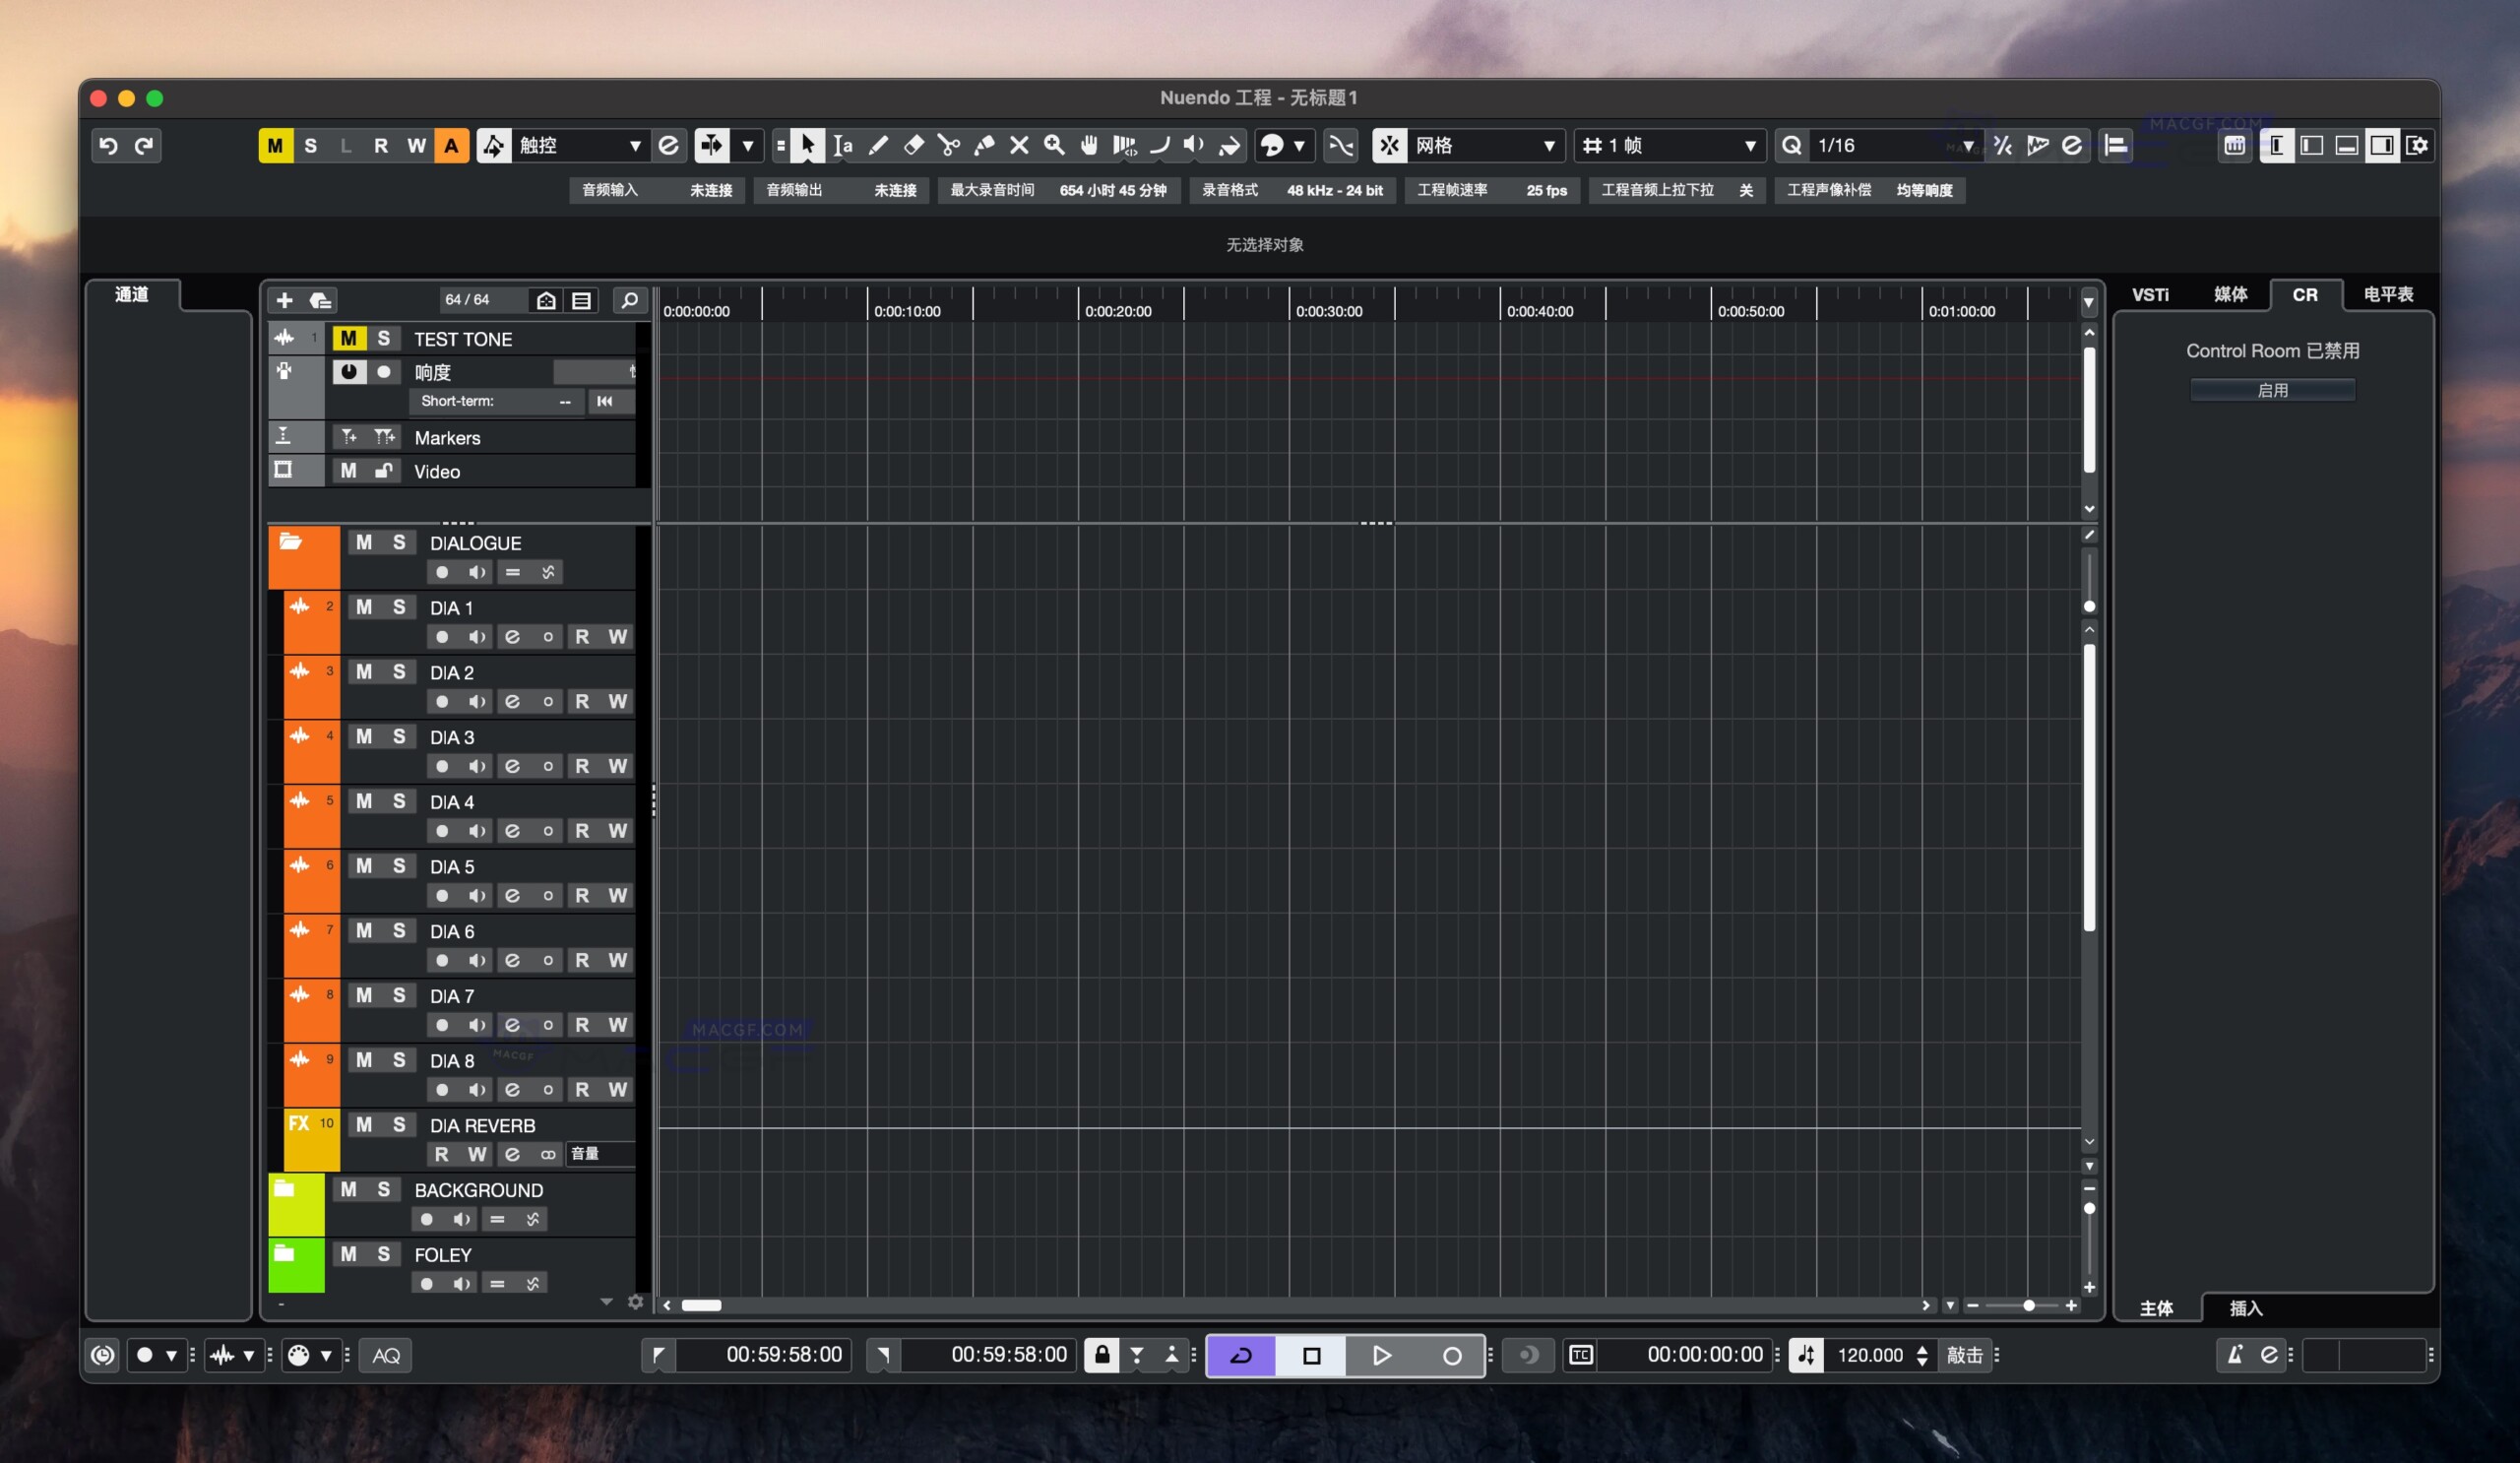Select the Glue tool

(x=984, y=145)
